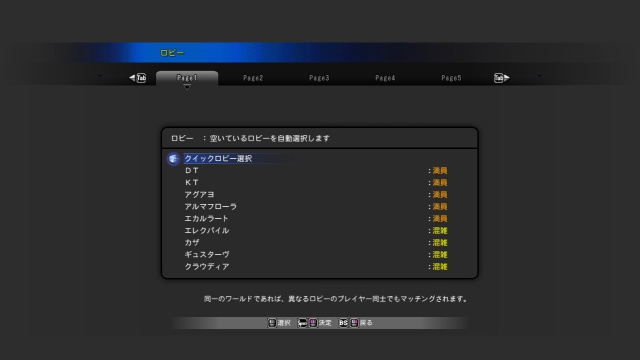The height and width of the screenshot is (360, 640).
Task: Open the Page4 tab
Action: pos(385,78)
